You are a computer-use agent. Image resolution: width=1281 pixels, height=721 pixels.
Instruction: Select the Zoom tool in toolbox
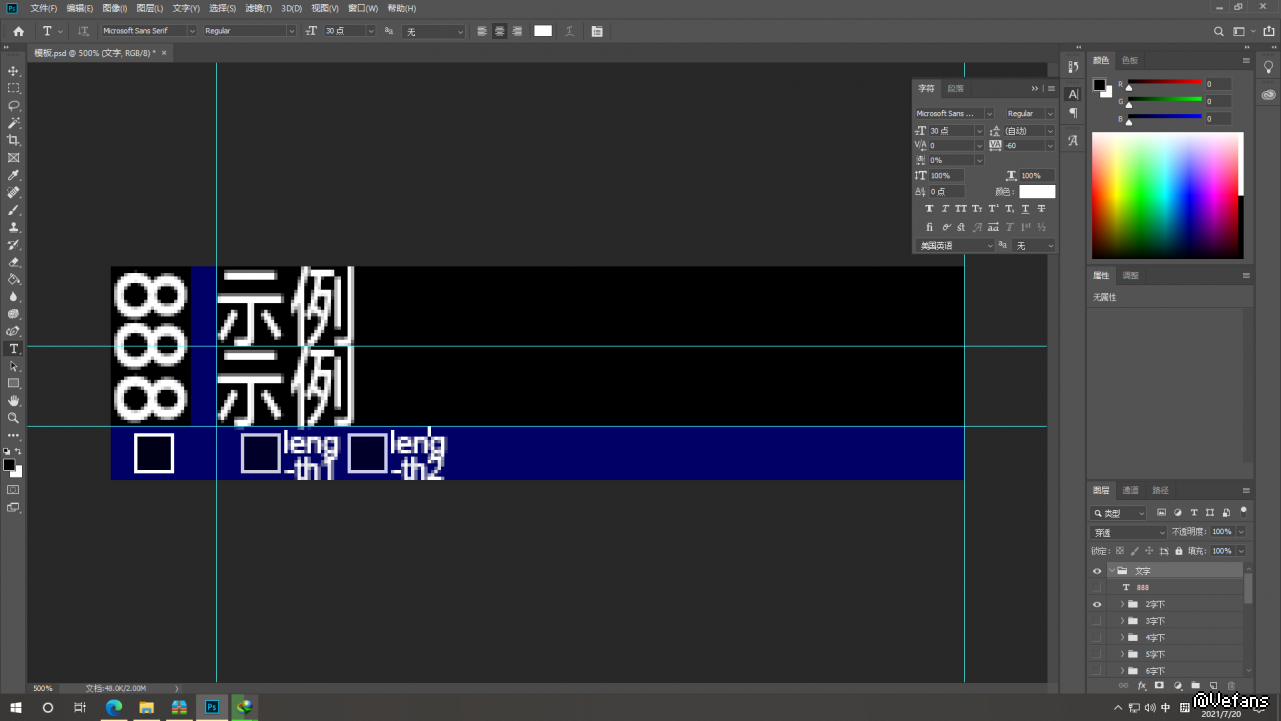click(14, 418)
